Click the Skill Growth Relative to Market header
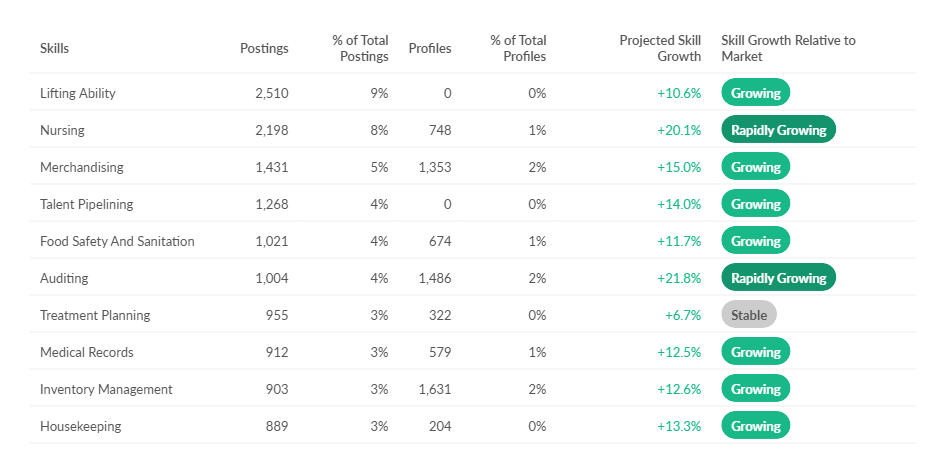Screen dimensions: 946x474 coord(788,48)
